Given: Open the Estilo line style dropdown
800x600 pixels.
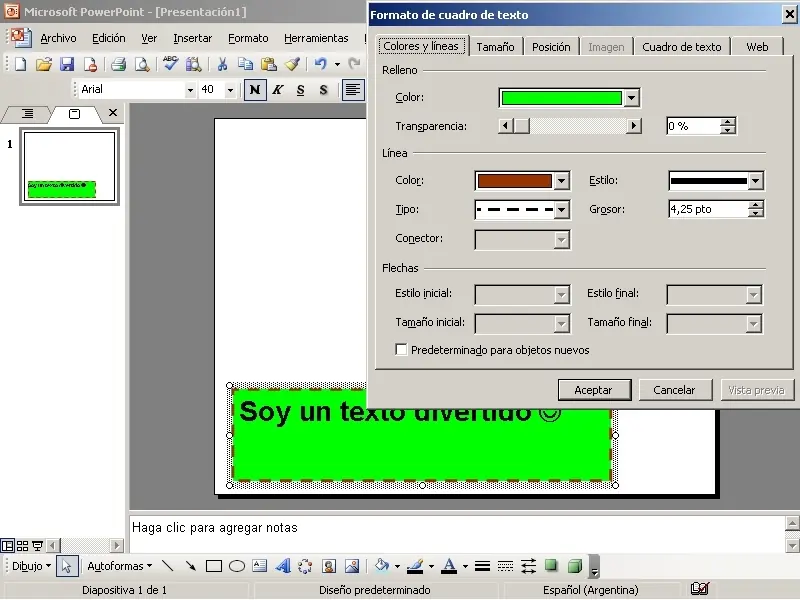Looking at the screenshot, I should click(756, 181).
